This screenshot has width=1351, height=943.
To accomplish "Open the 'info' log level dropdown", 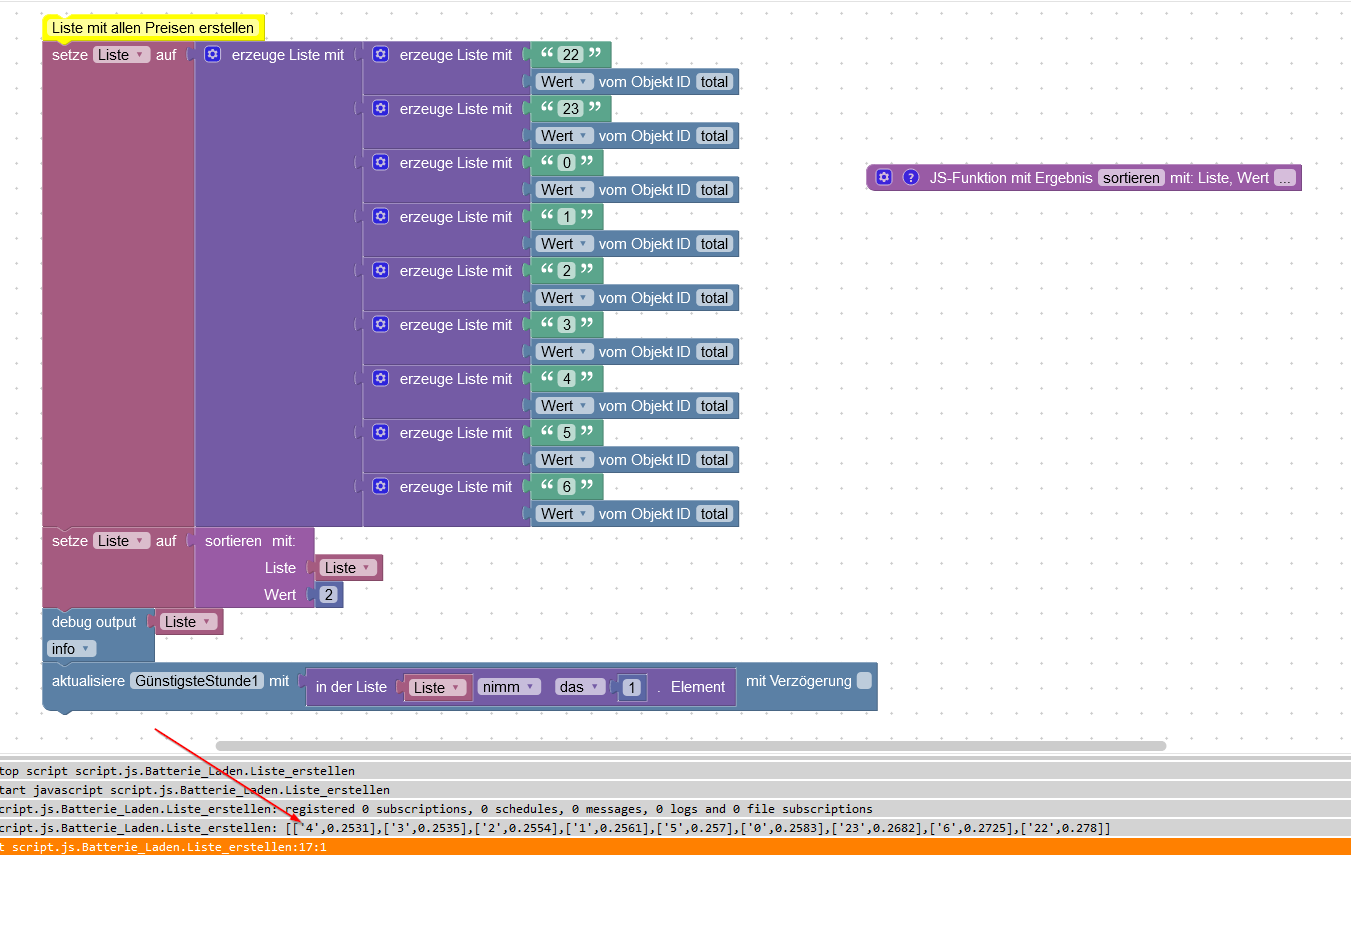I will (71, 649).
